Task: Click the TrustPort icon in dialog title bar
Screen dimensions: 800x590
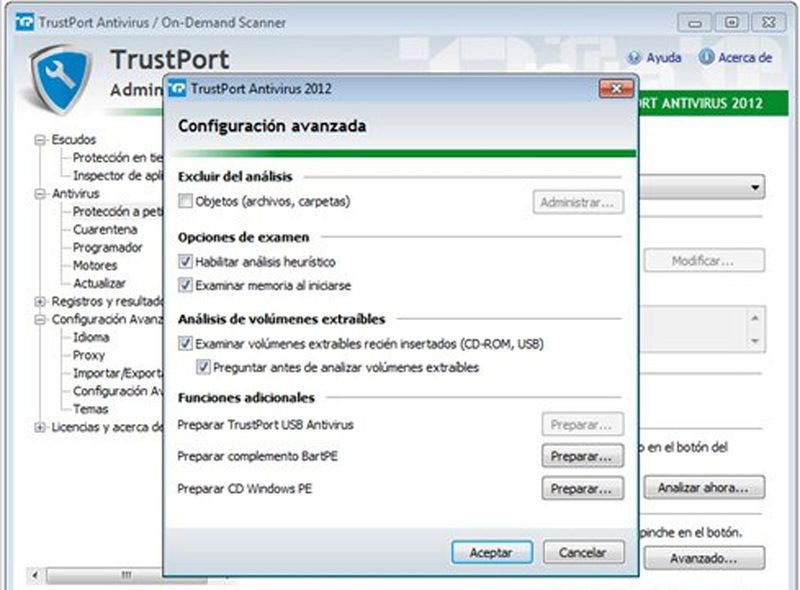Action: coord(177,89)
